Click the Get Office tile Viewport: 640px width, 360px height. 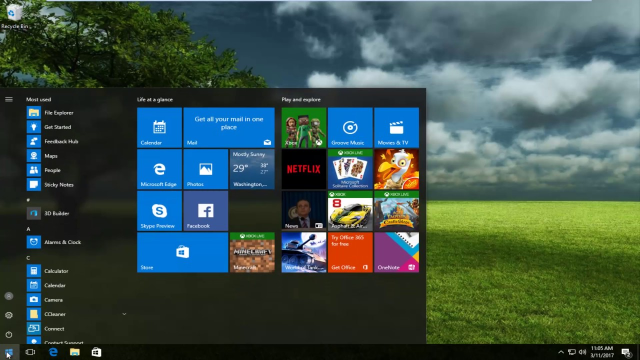click(x=350, y=252)
